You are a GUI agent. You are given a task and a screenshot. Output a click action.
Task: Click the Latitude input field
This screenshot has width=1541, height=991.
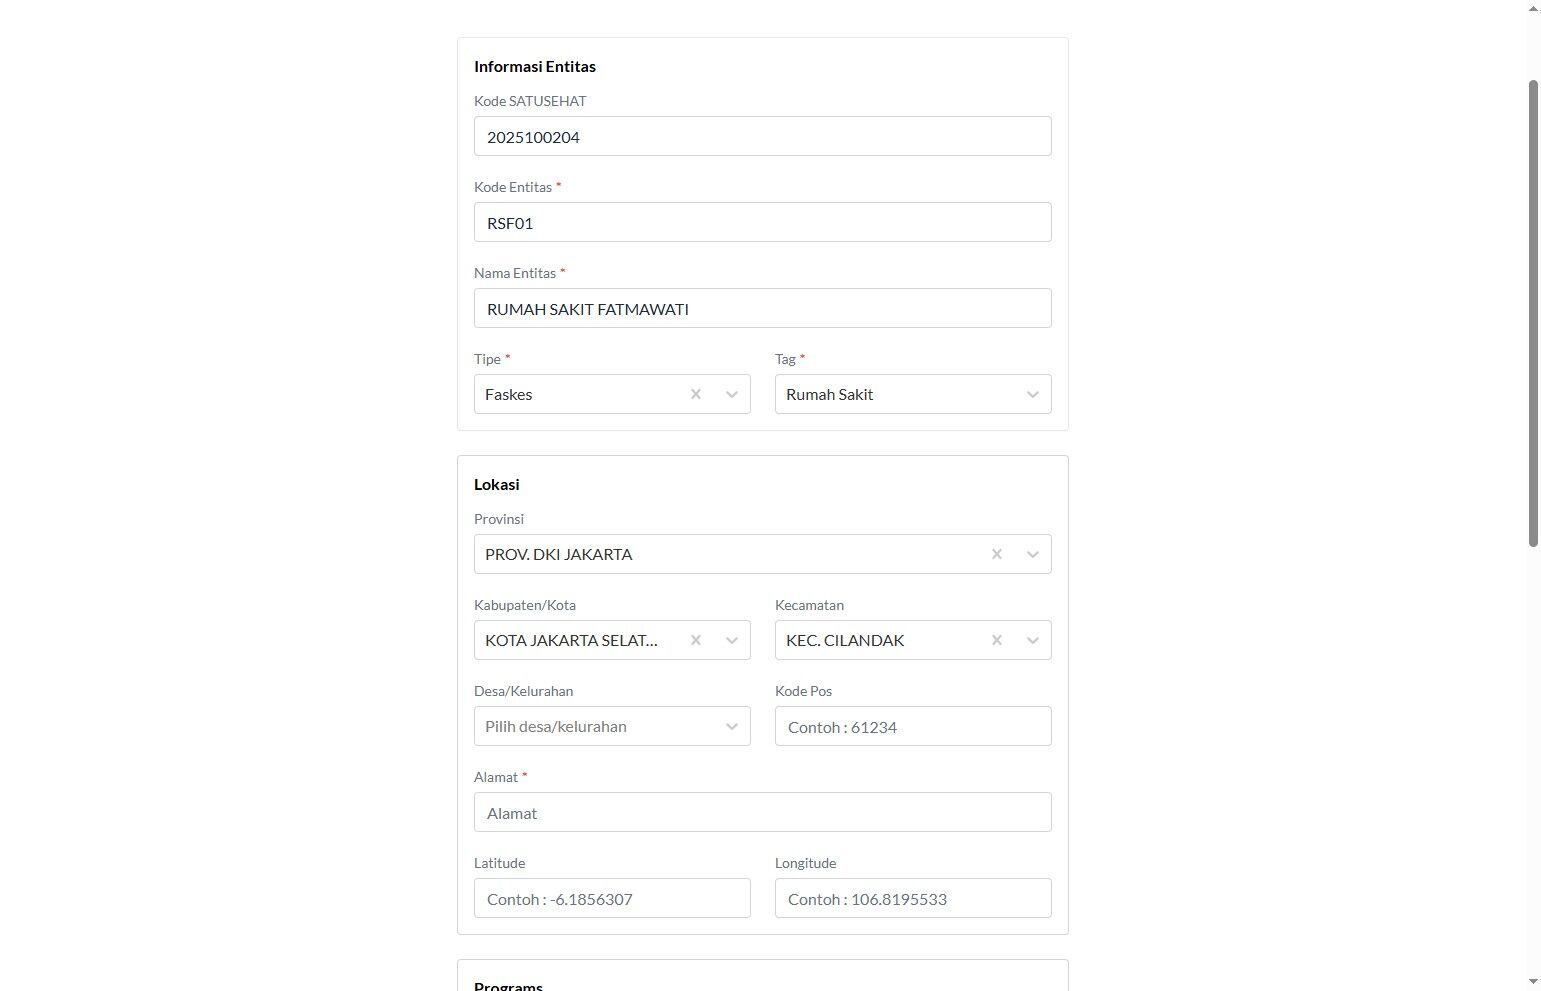tap(612, 898)
